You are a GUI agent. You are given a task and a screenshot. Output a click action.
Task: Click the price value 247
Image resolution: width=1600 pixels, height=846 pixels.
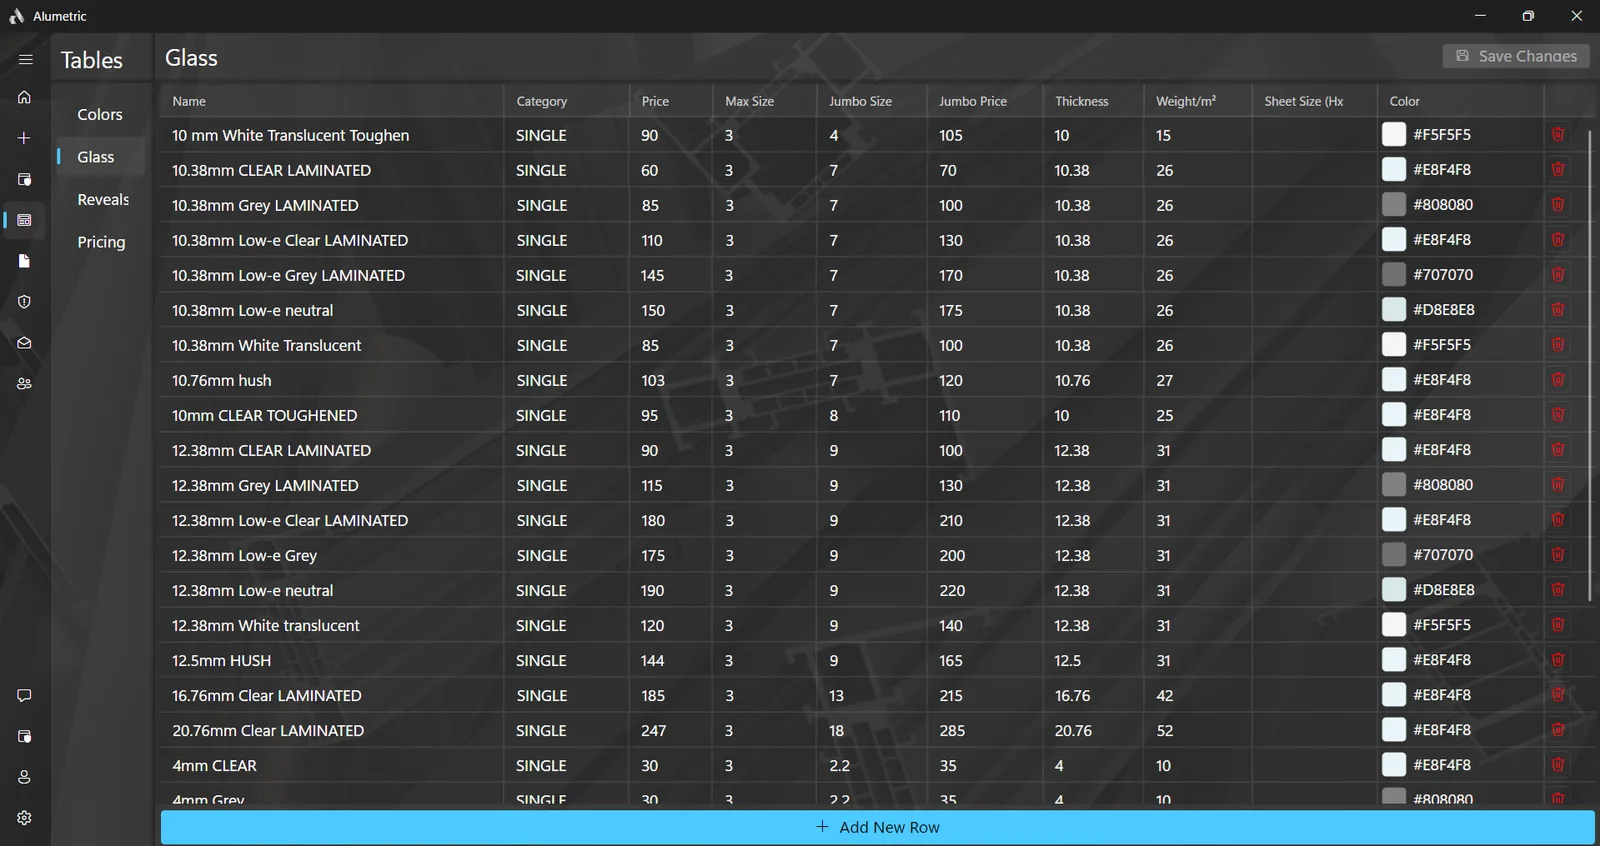pos(654,730)
